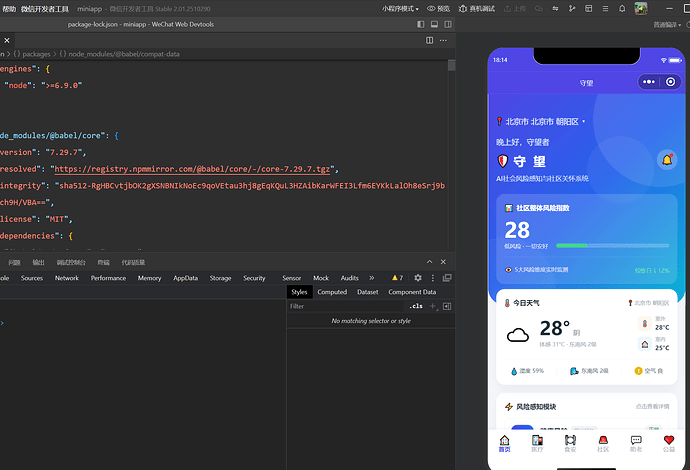The height and width of the screenshot is (470, 690).
Task: Click the grayed-out 上传 upload button
Action: (515, 9)
